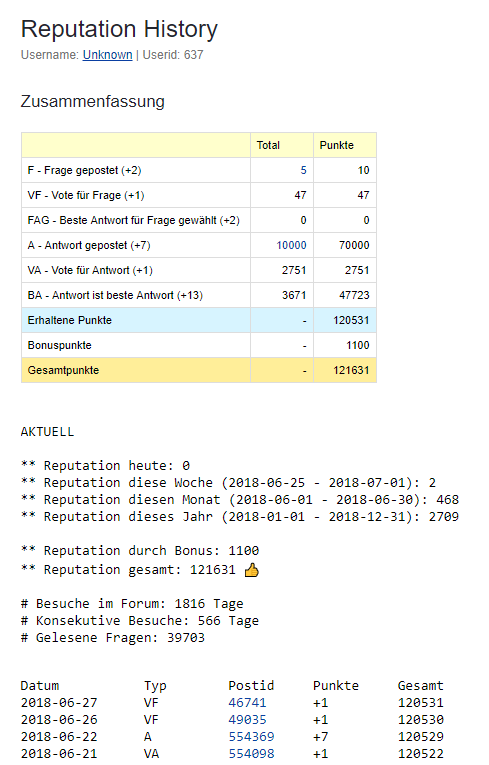Click Konsekutive Besuche: 566 Tage
Image resolution: width=489 pixels, height=765 pixels.
(x=140, y=621)
